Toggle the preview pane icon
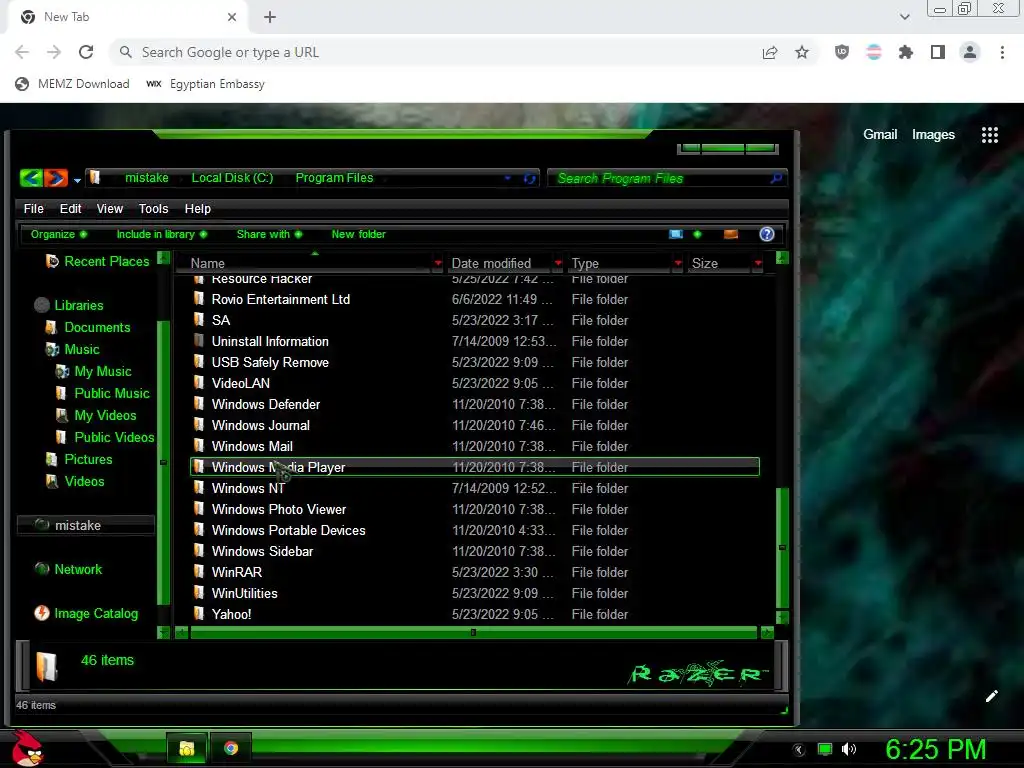Viewport: 1024px width, 768px height. [731, 234]
